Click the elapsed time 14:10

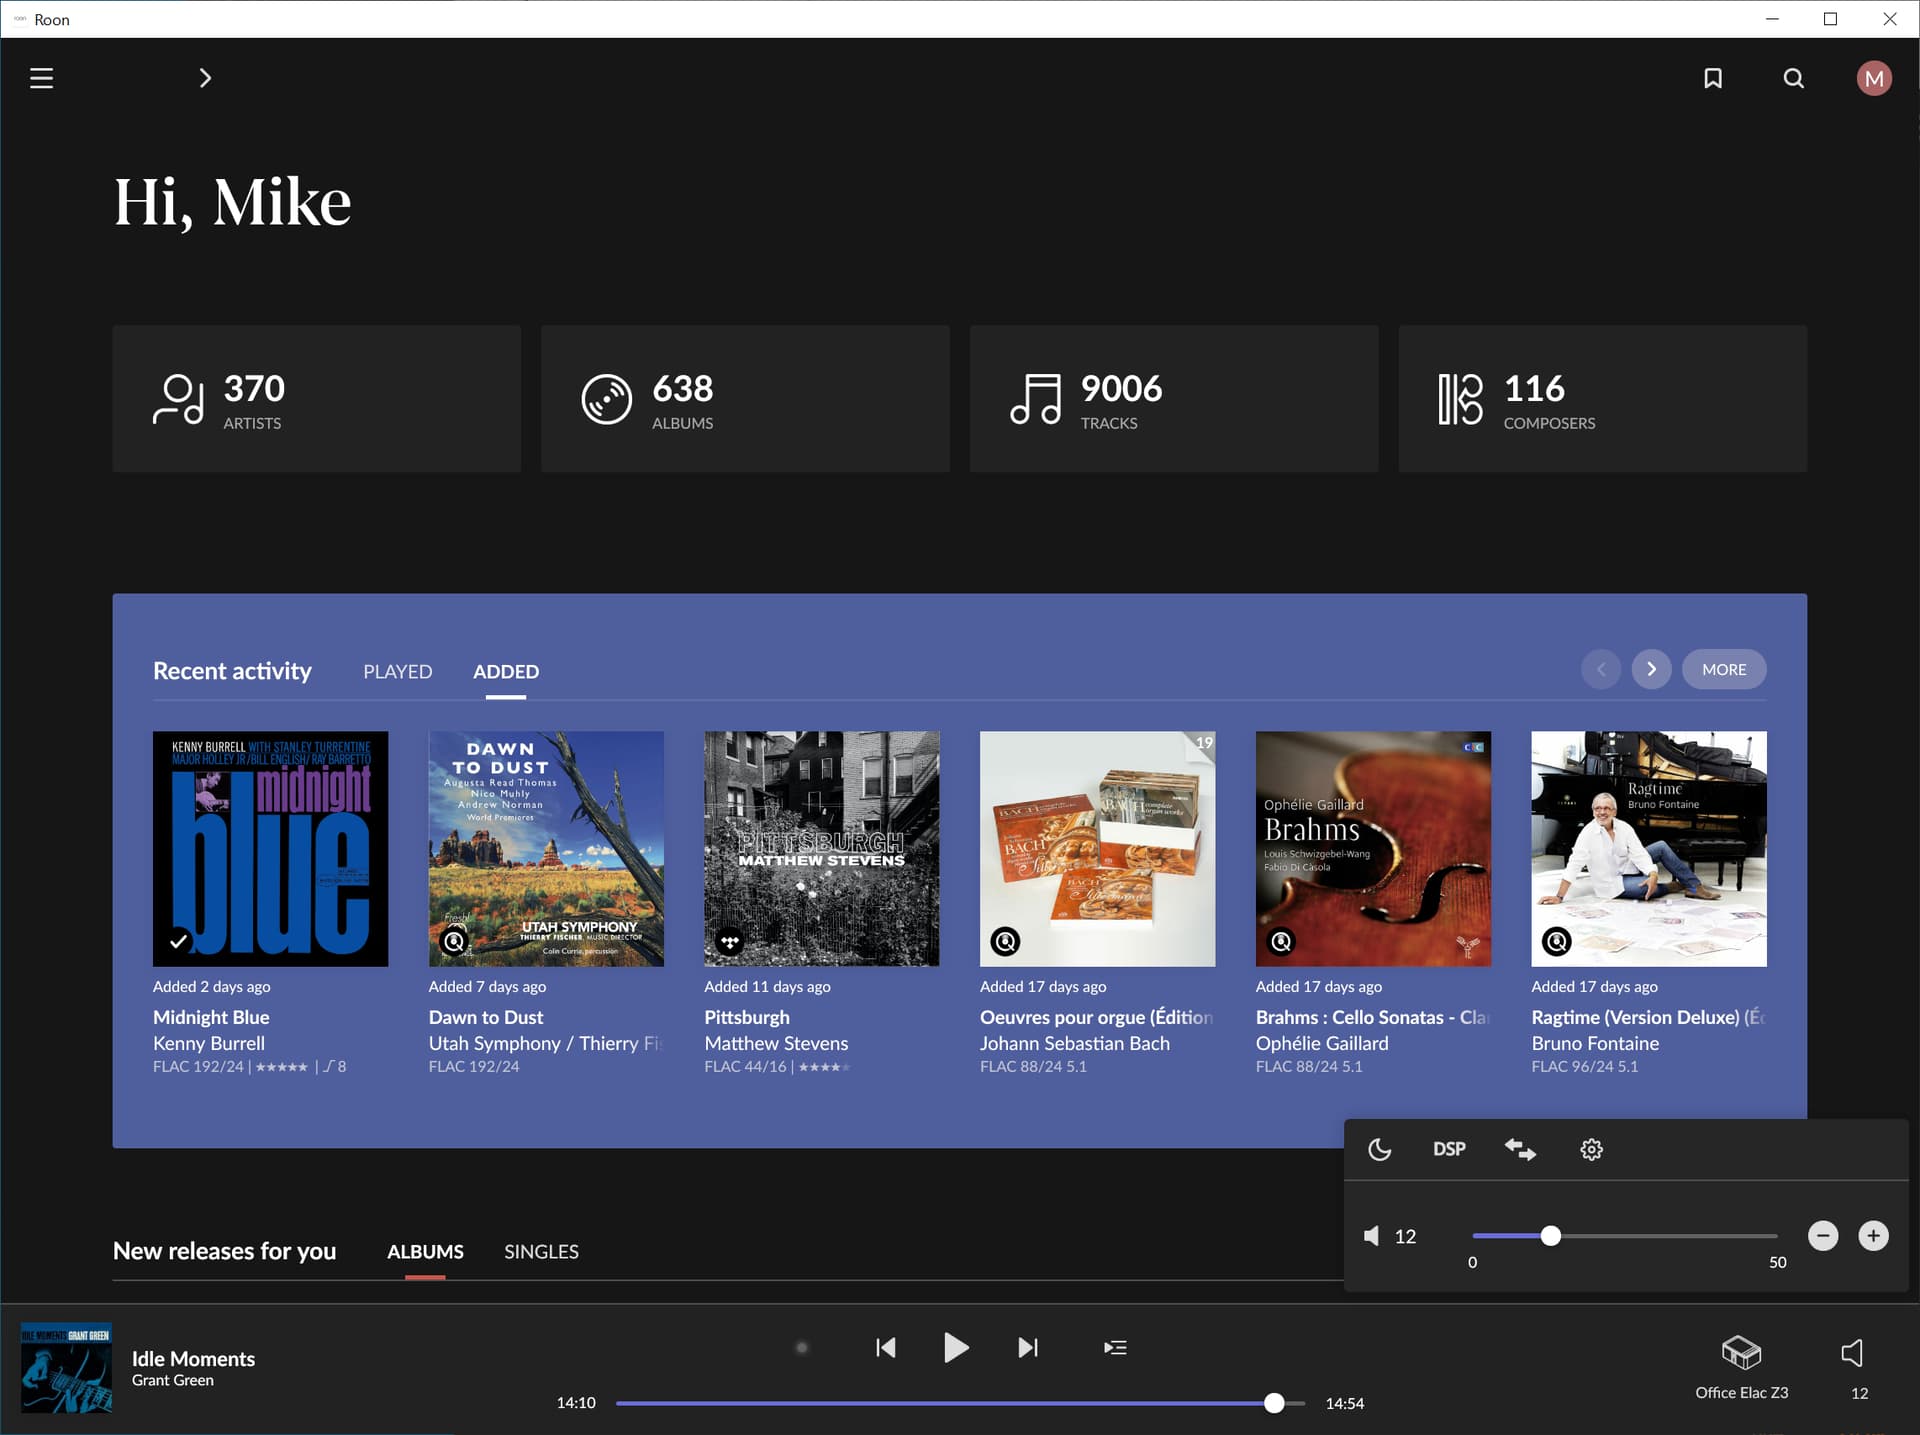576,1403
